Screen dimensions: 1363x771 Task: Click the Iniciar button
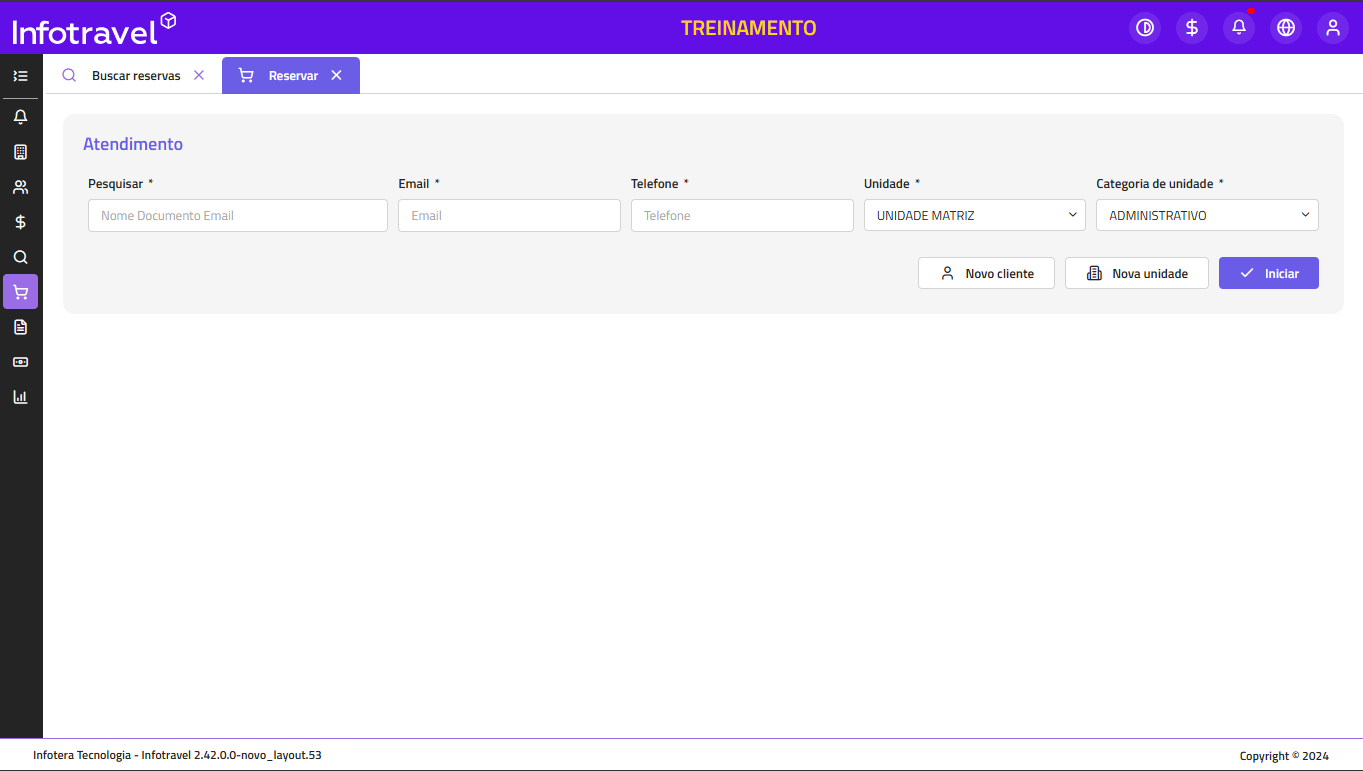click(1268, 274)
